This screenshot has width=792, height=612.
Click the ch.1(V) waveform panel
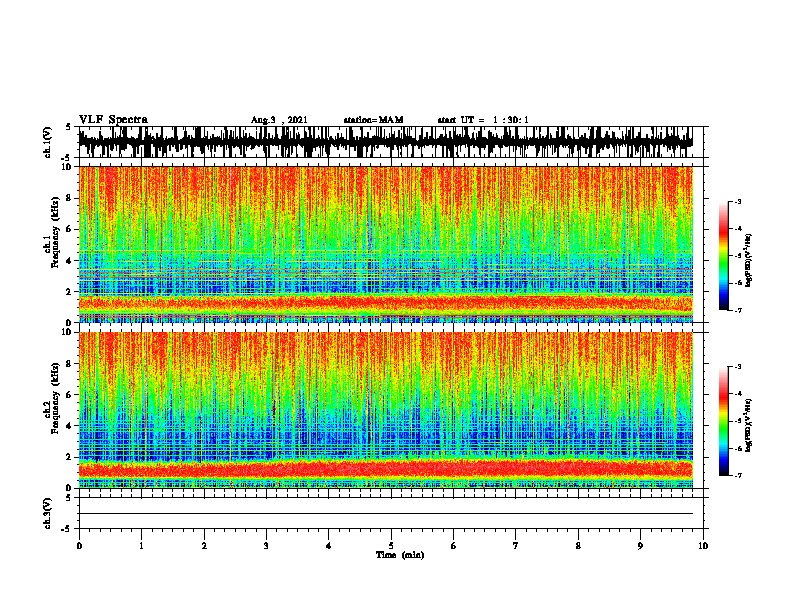coord(391,142)
